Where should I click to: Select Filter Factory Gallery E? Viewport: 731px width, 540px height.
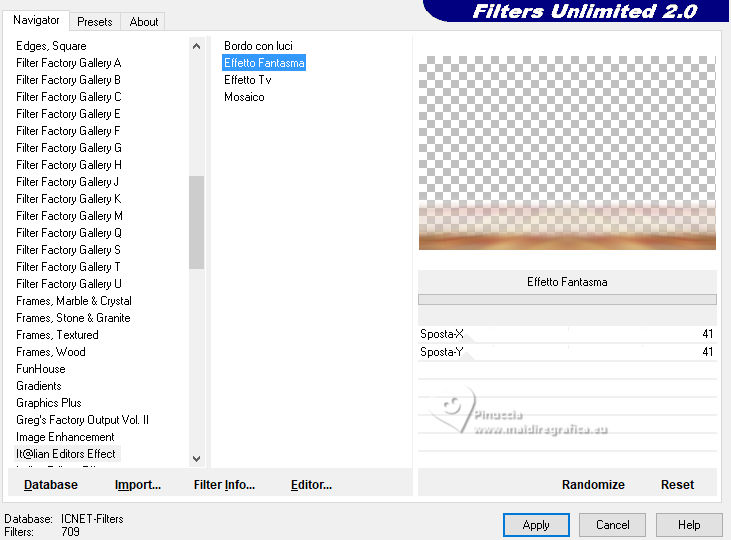68,114
